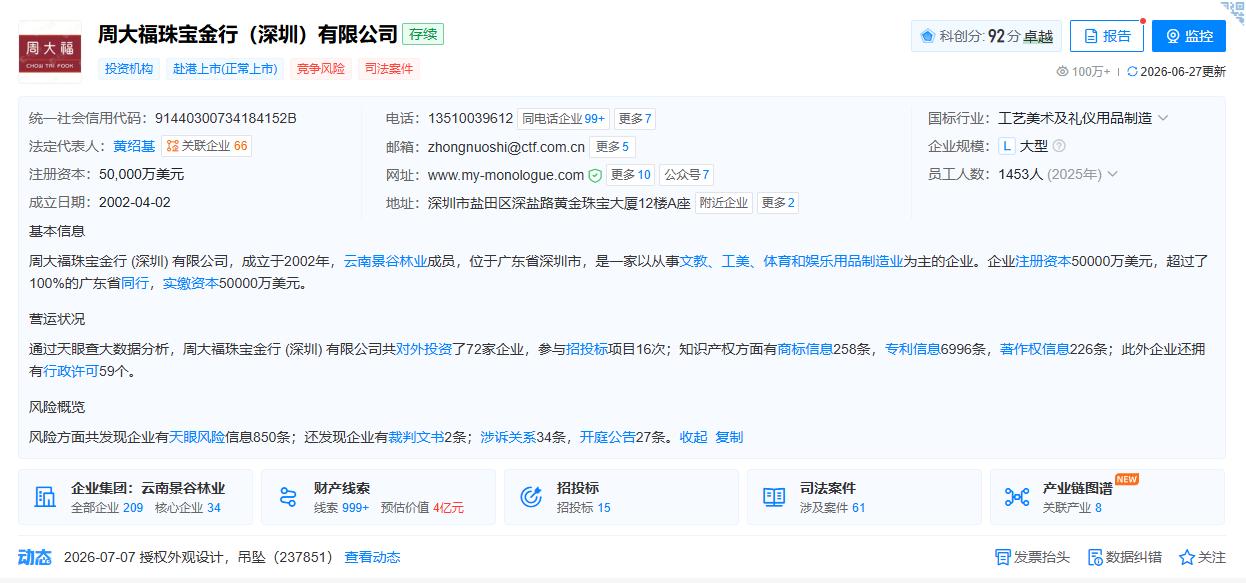Click the 实缴资本 link
Viewport: 1246px width, 583px height.
191,283
